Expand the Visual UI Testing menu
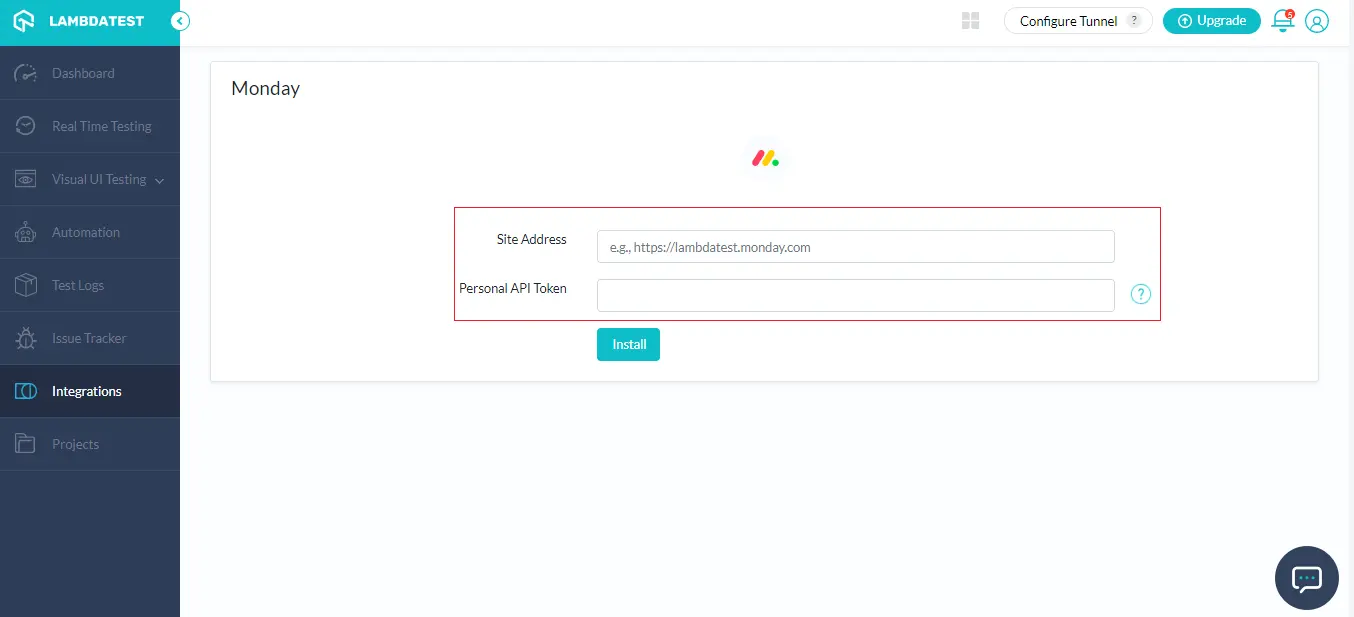 click(x=158, y=179)
